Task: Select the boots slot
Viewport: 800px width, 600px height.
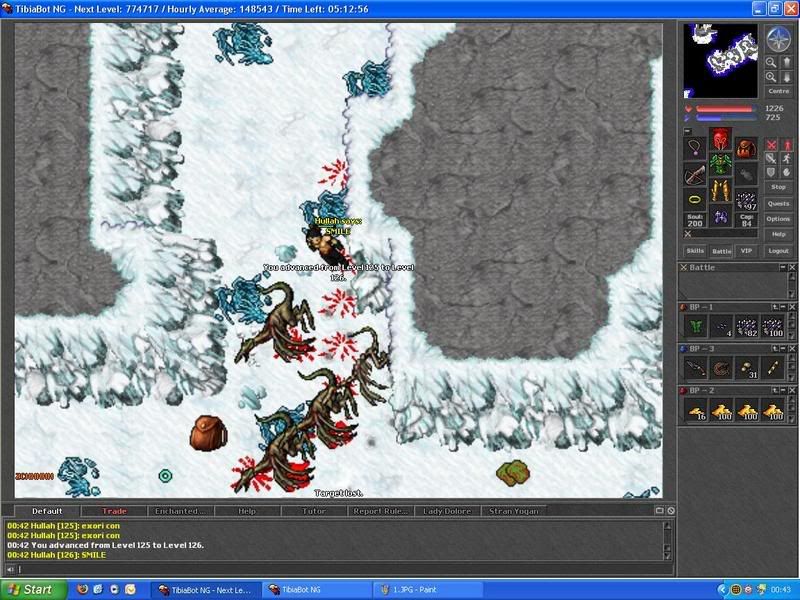Action: pyautogui.click(x=720, y=216)
